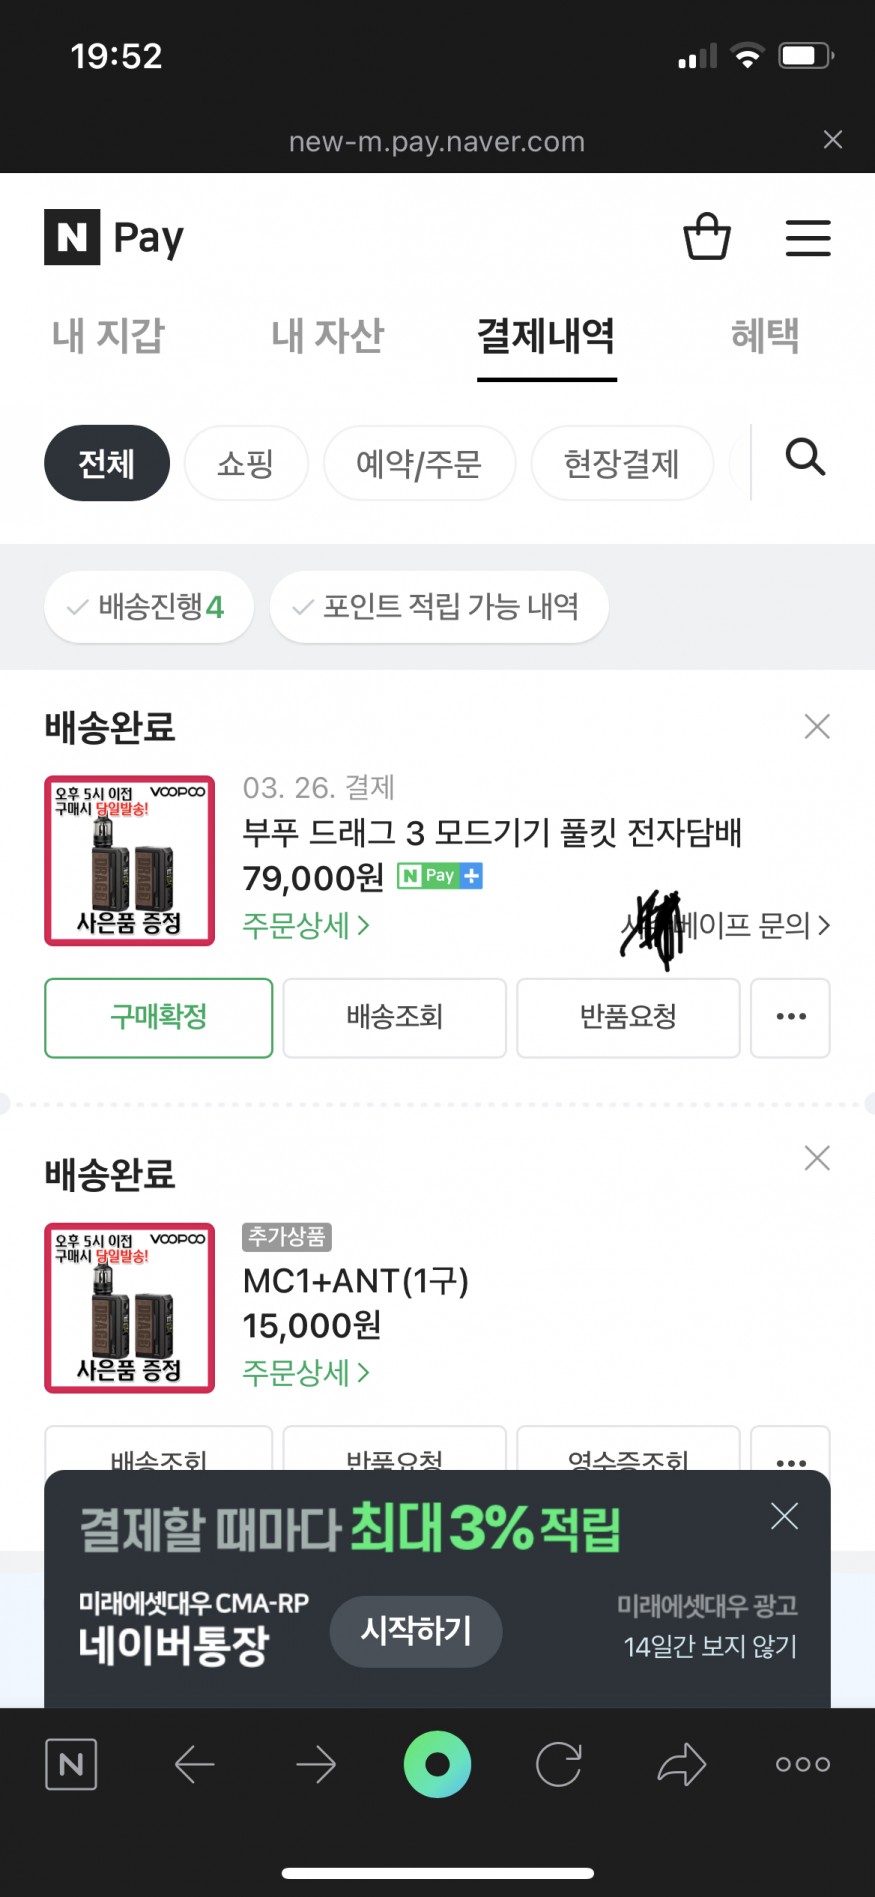Tap the search magnifier icon
The height and width of the screenshot is (1897, 875).
[x=805, y=458]
